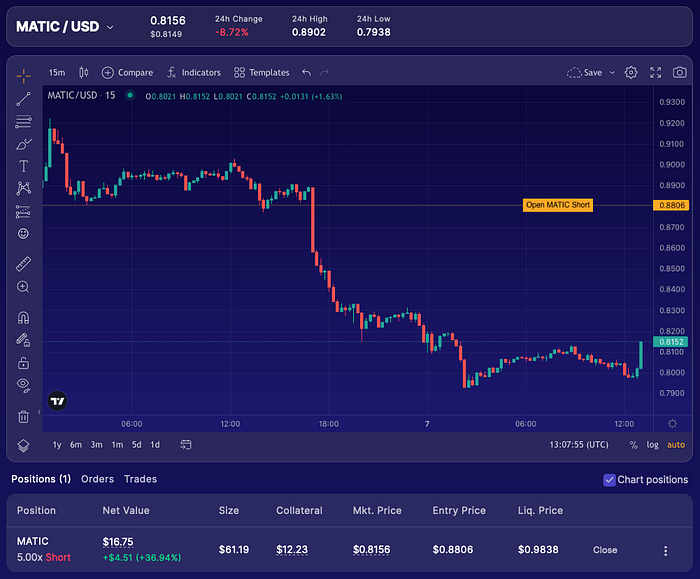Click the -8.72% 24h change value
700x579 pixels.
point(231,33)
